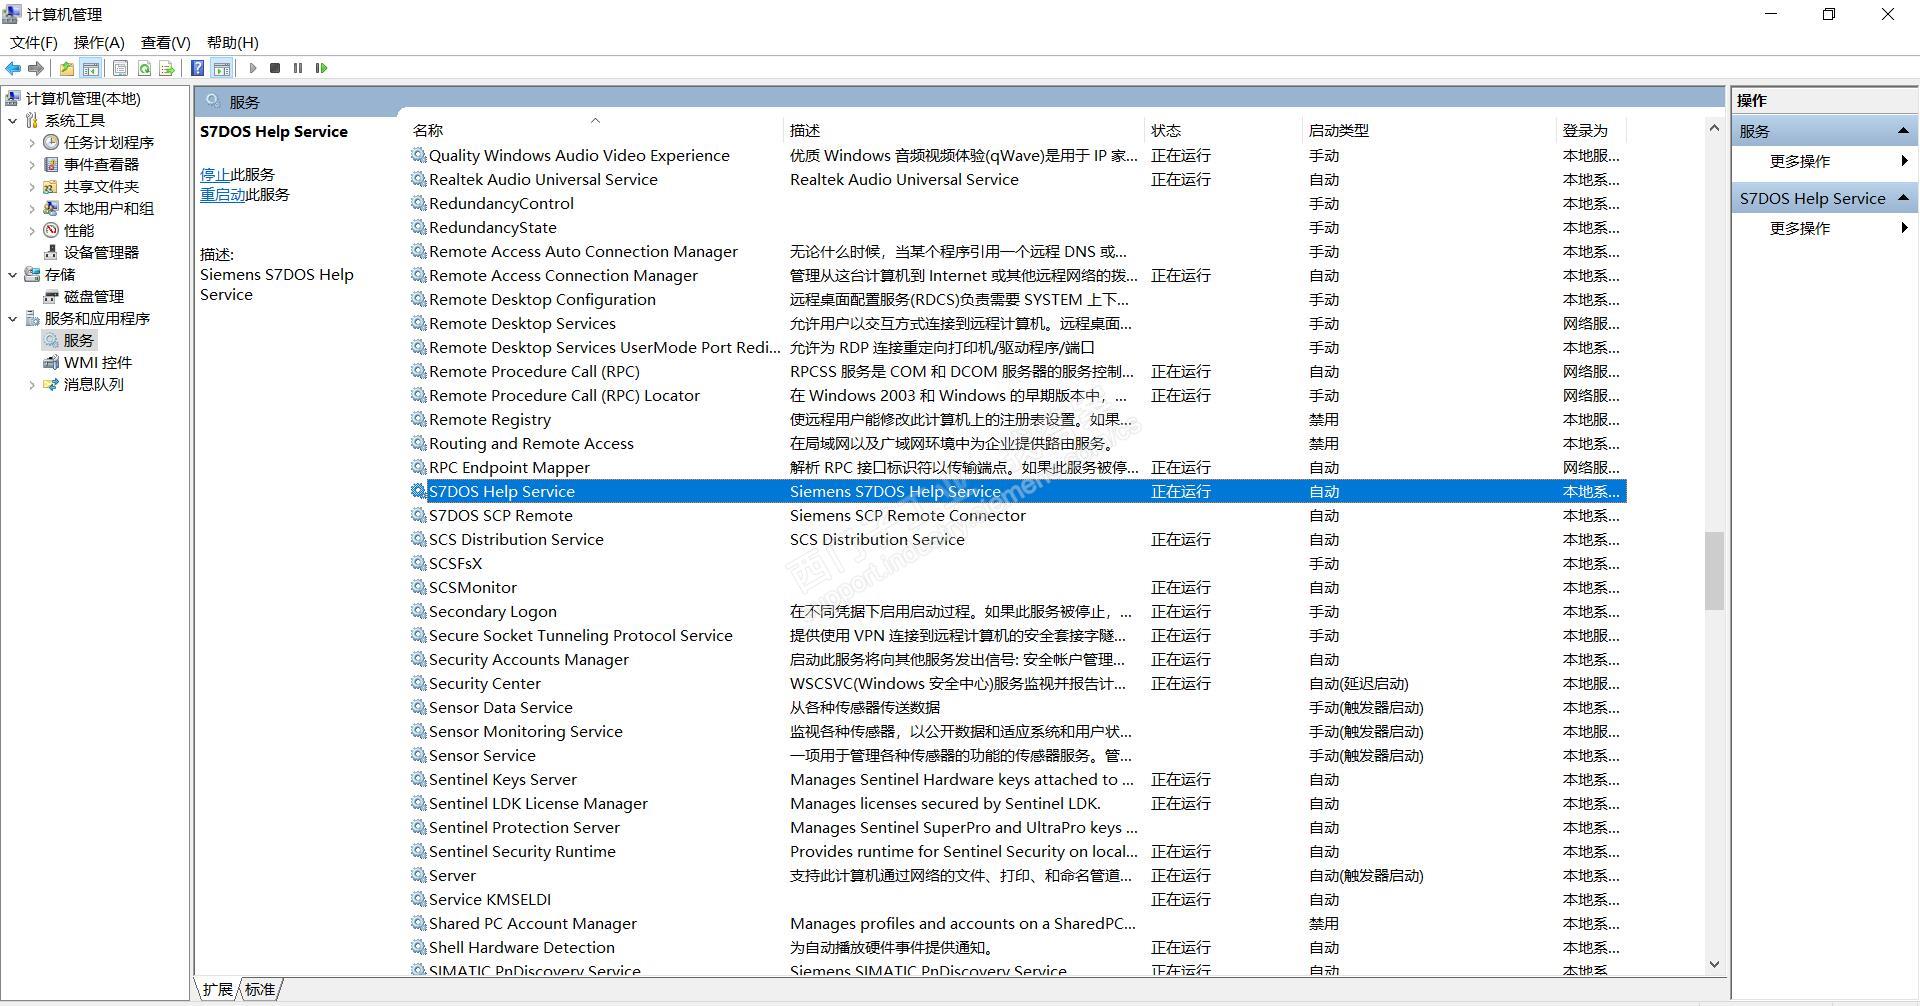
Task: Click the Pause Service toolbar icon
Action: pos(298,68)
